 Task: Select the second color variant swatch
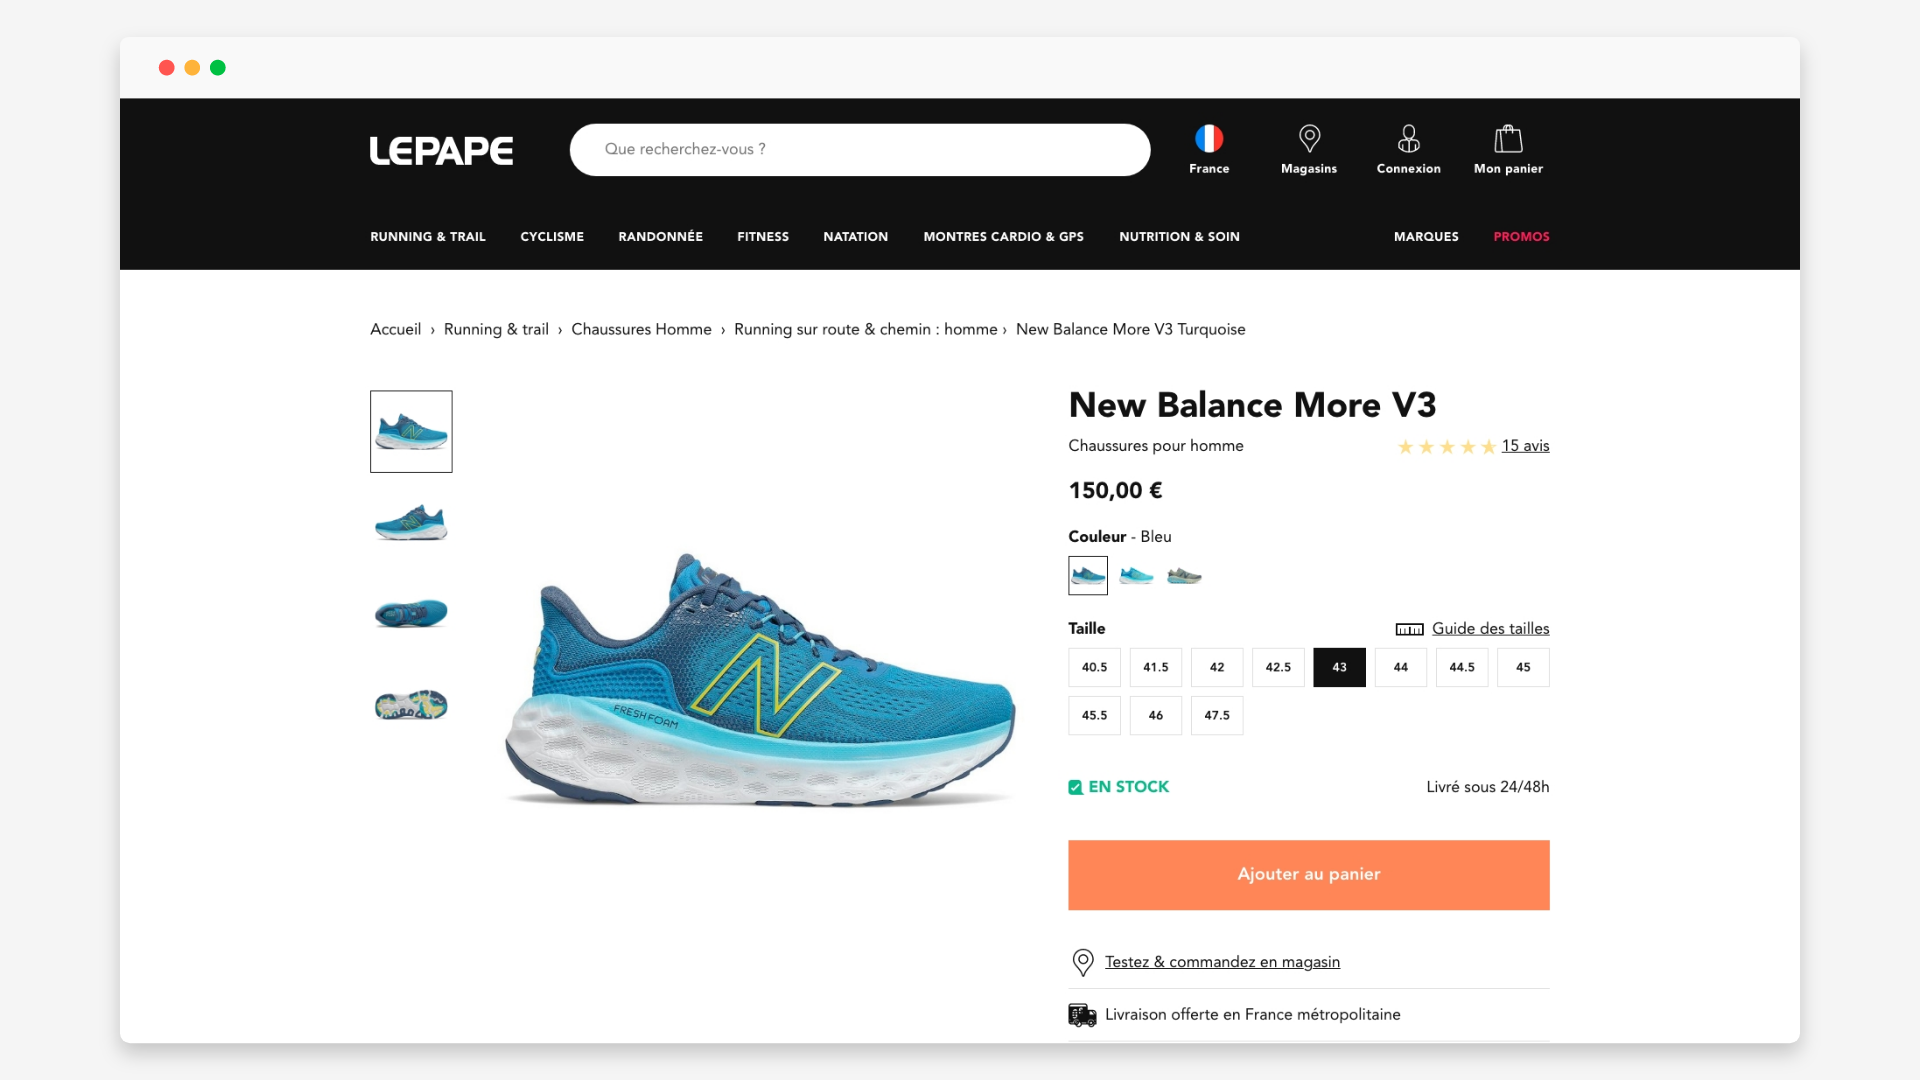click(x=1136, y=576)
